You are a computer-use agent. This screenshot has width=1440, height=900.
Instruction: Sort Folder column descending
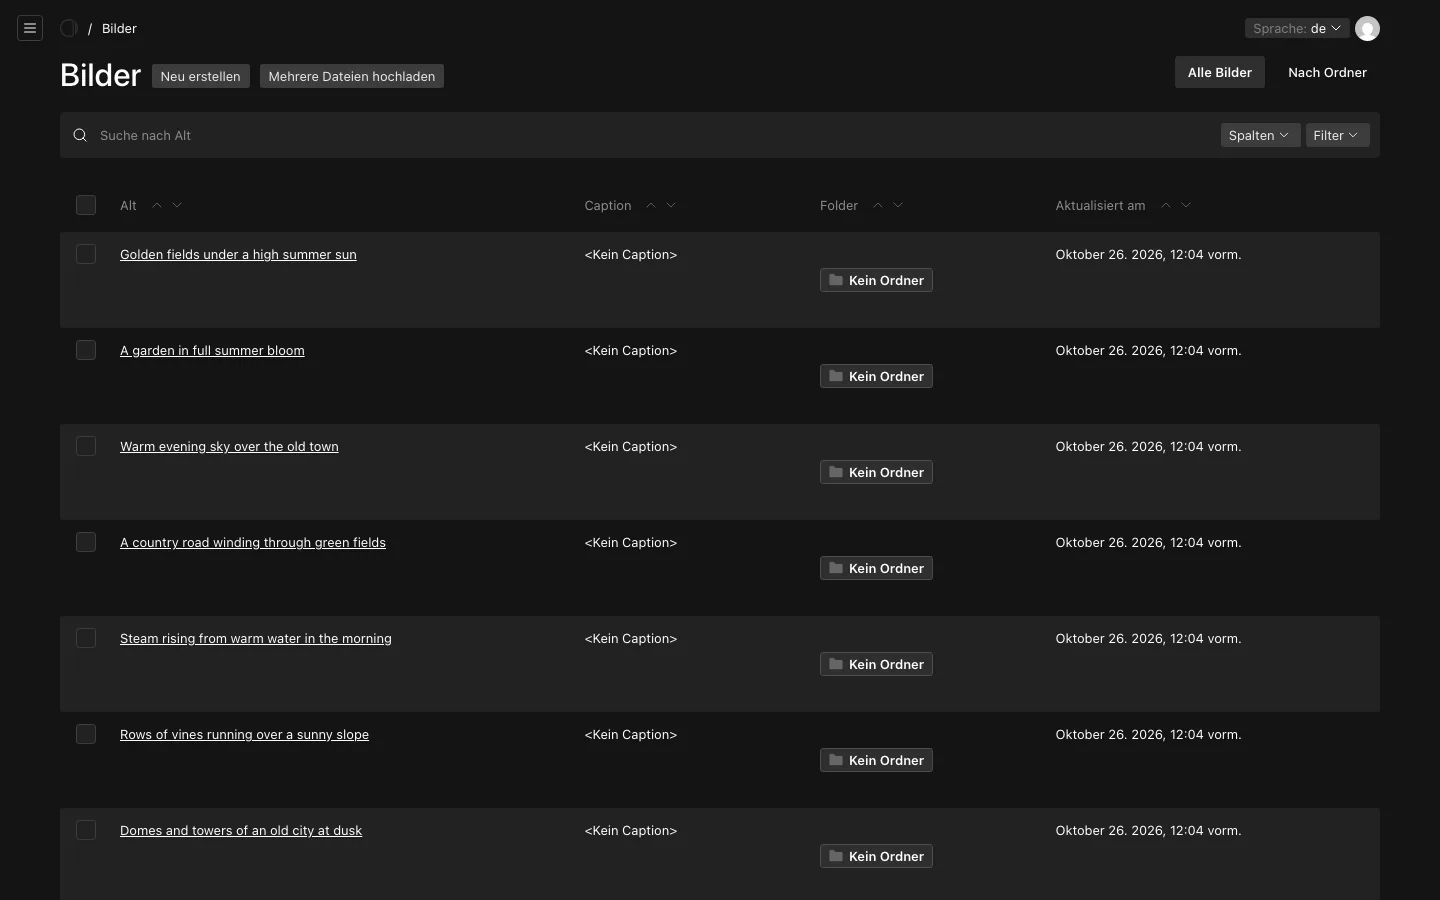click(x=898, y=205)
